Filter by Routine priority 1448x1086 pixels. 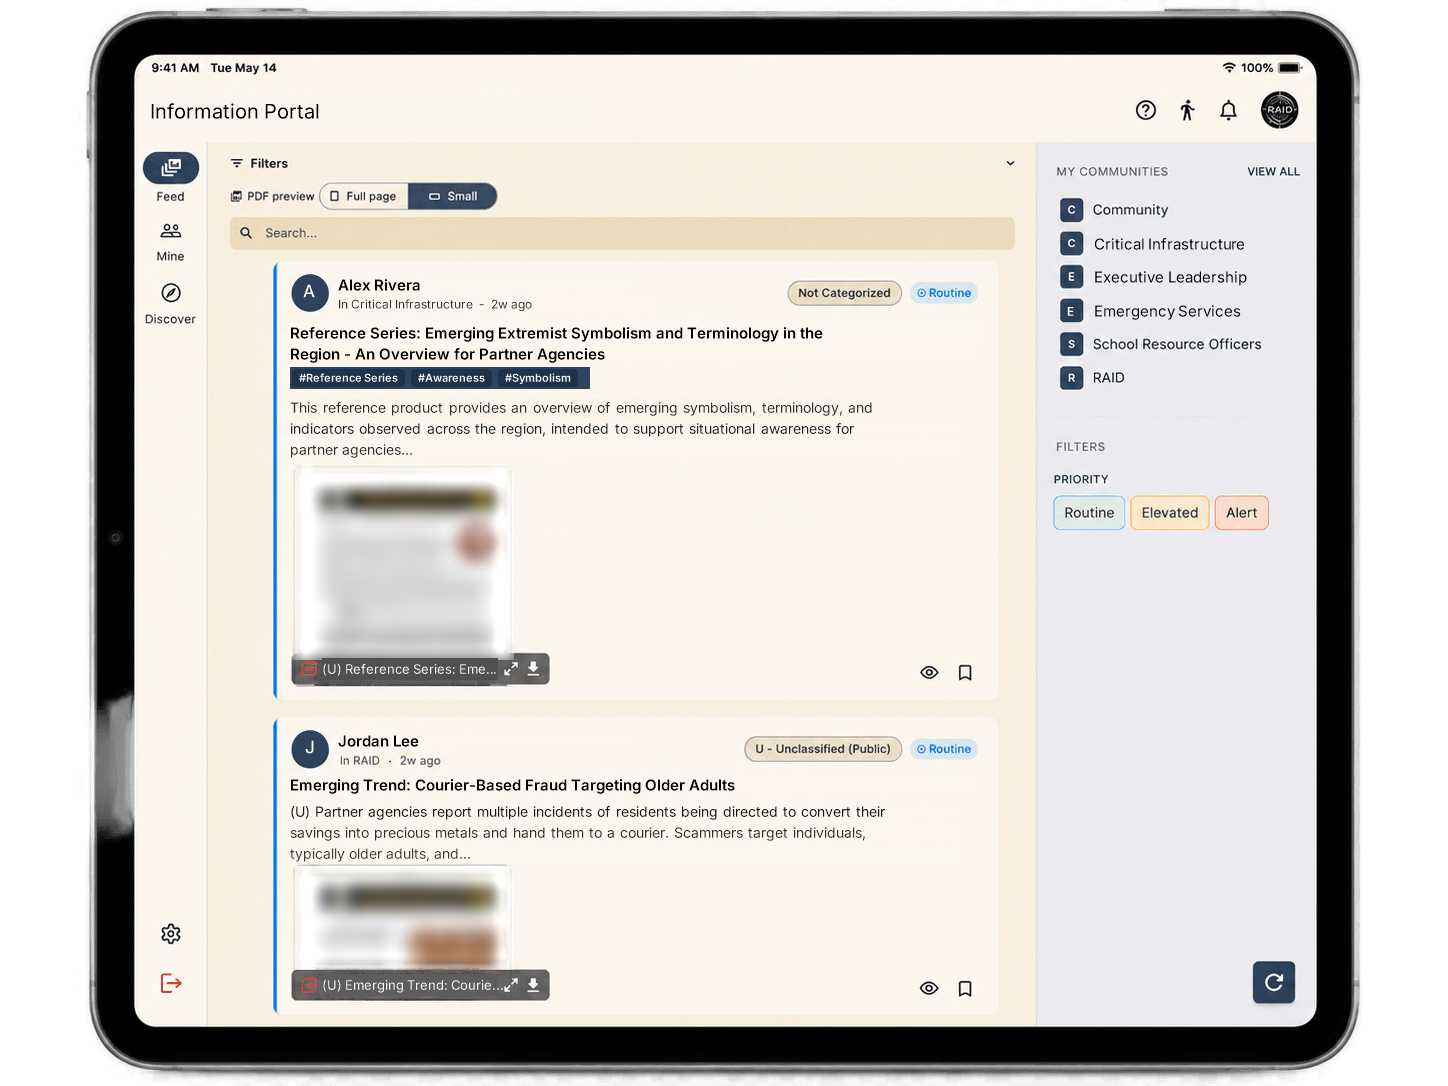click(x=1089, y=513)
